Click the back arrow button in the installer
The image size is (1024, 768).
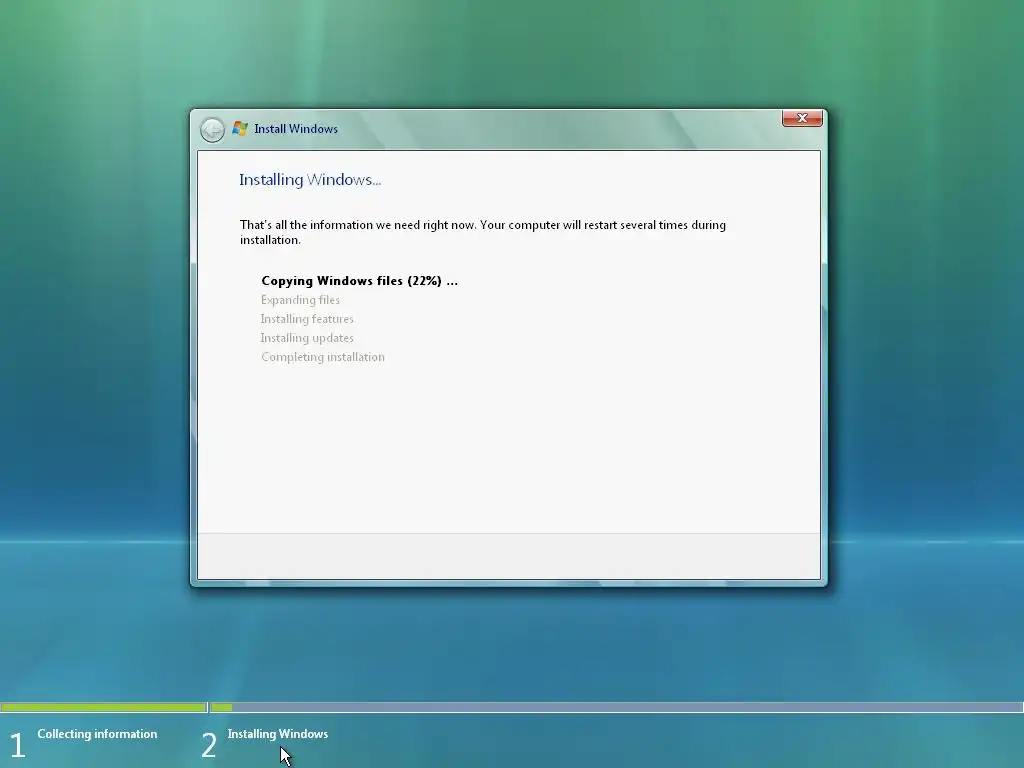[x=212, y=130]
